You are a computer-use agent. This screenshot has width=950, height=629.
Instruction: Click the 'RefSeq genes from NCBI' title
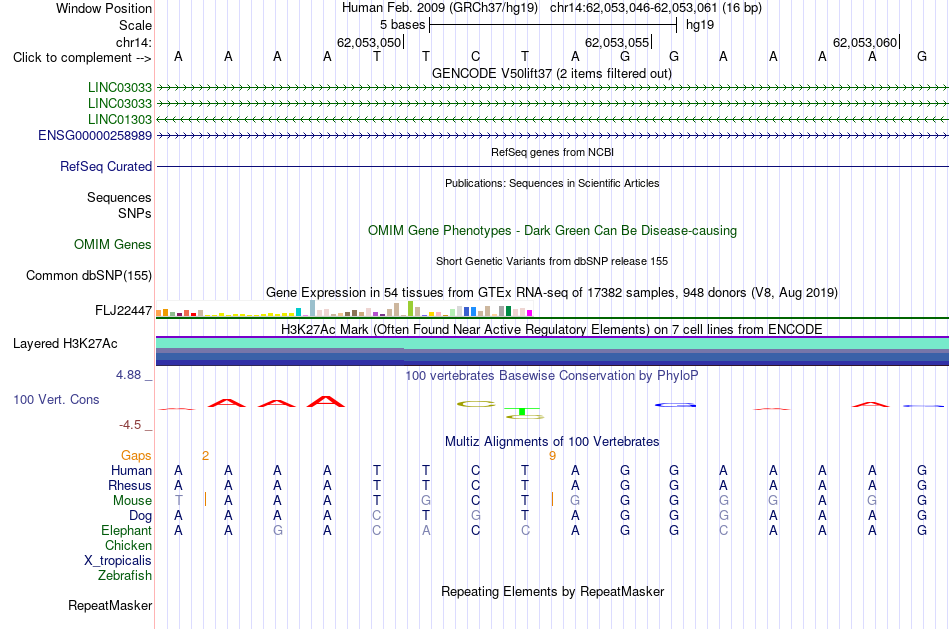(x=553, y=152)
